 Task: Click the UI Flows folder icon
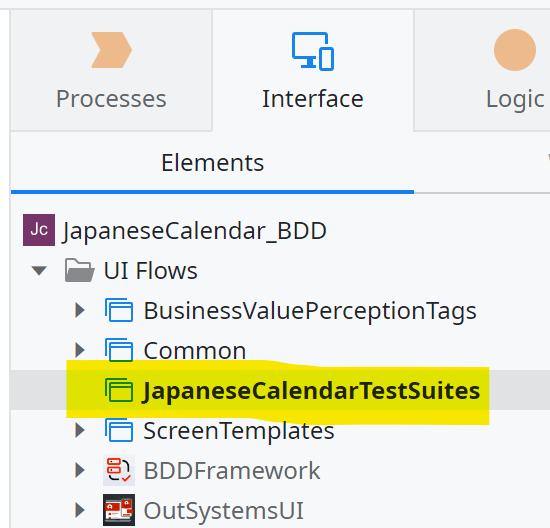point(80,270)
